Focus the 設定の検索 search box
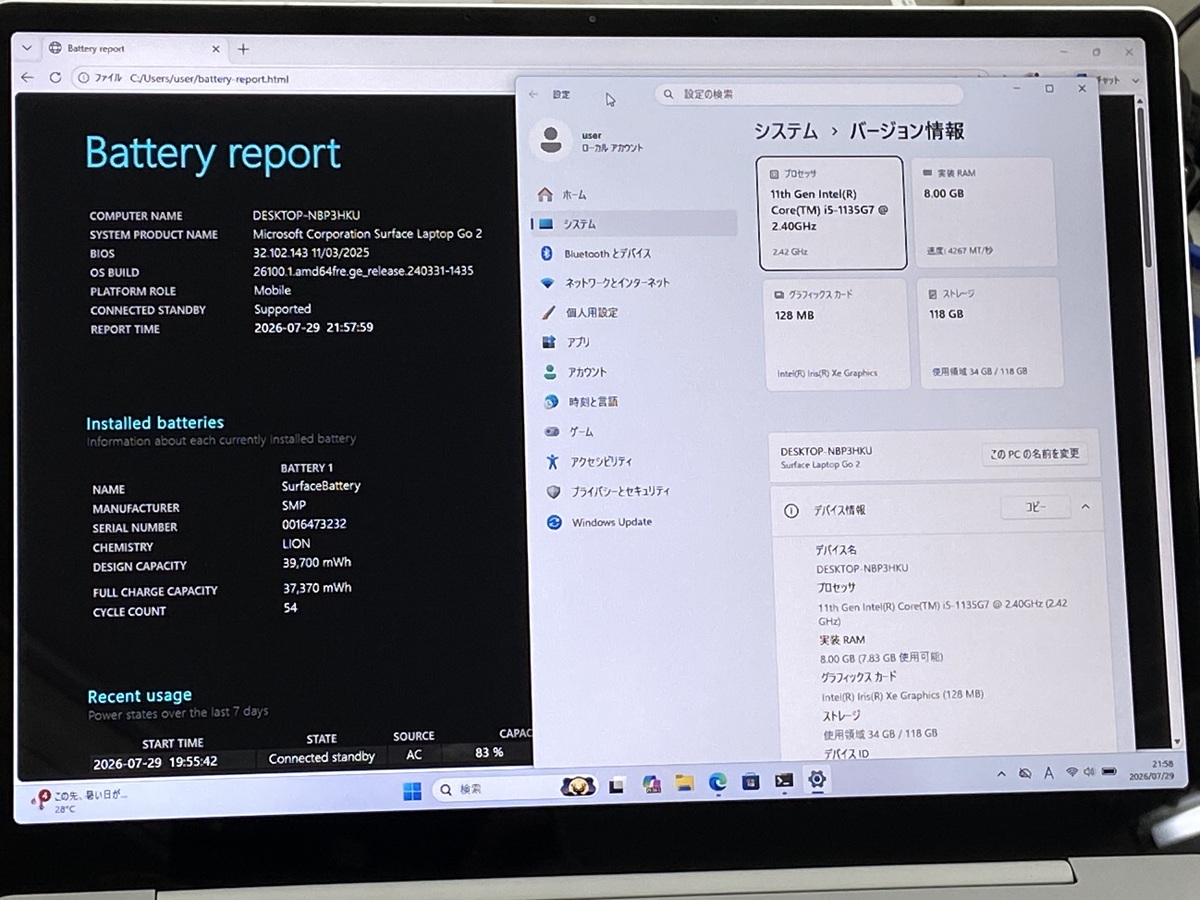This screenshot has width=1200, height=900. [x=809, y=94]
